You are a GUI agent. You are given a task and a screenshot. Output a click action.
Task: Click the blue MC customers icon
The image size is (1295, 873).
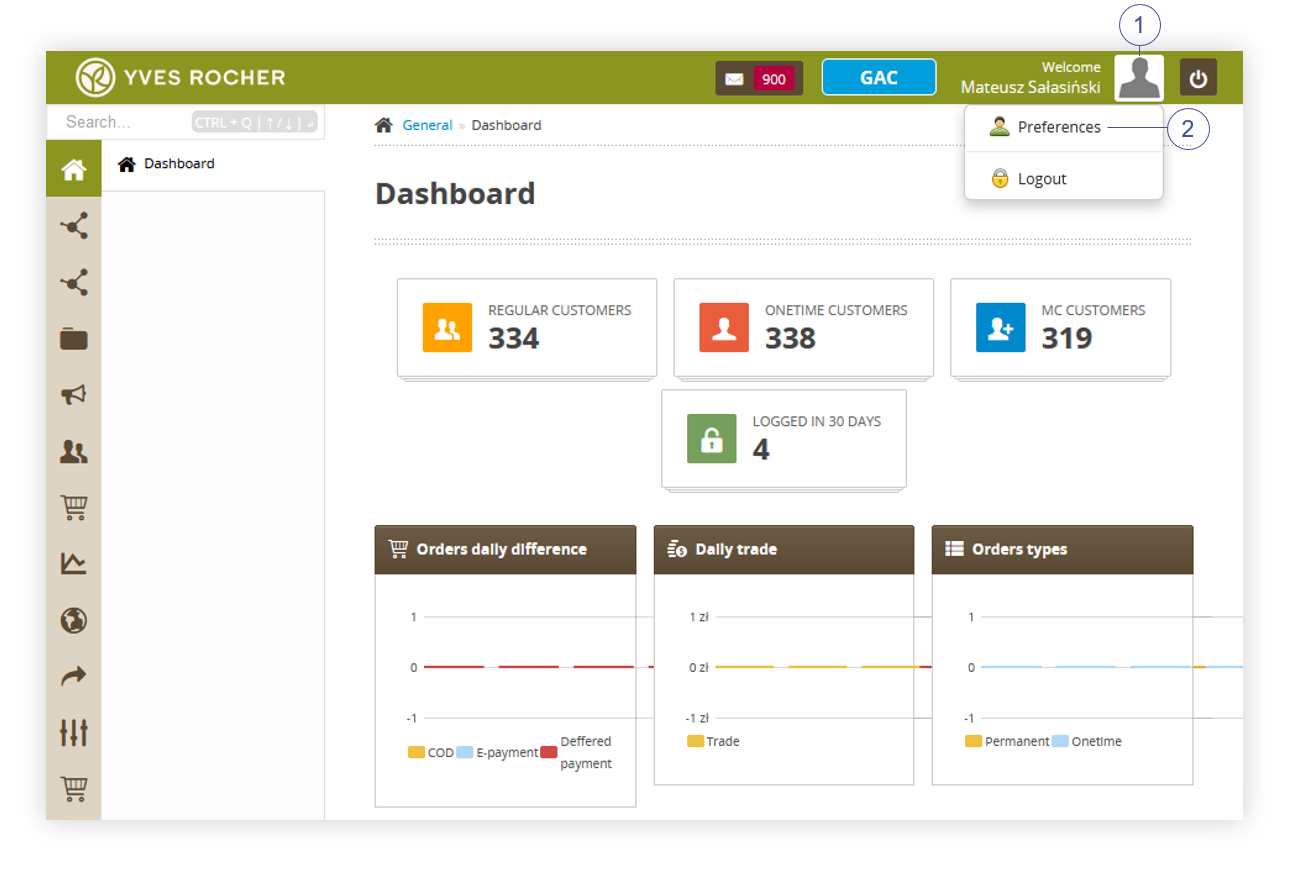click(1001, 328)
